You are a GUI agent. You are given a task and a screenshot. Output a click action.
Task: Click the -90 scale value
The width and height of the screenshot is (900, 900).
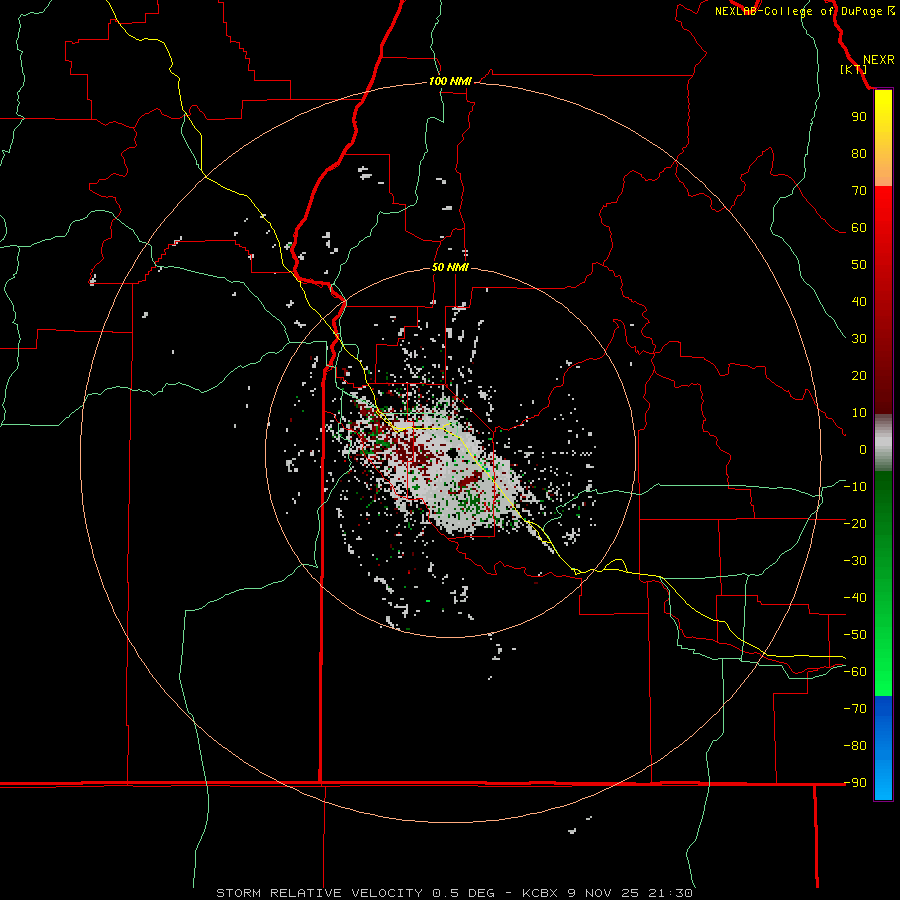pyautogui.click(x=855, y=783)
